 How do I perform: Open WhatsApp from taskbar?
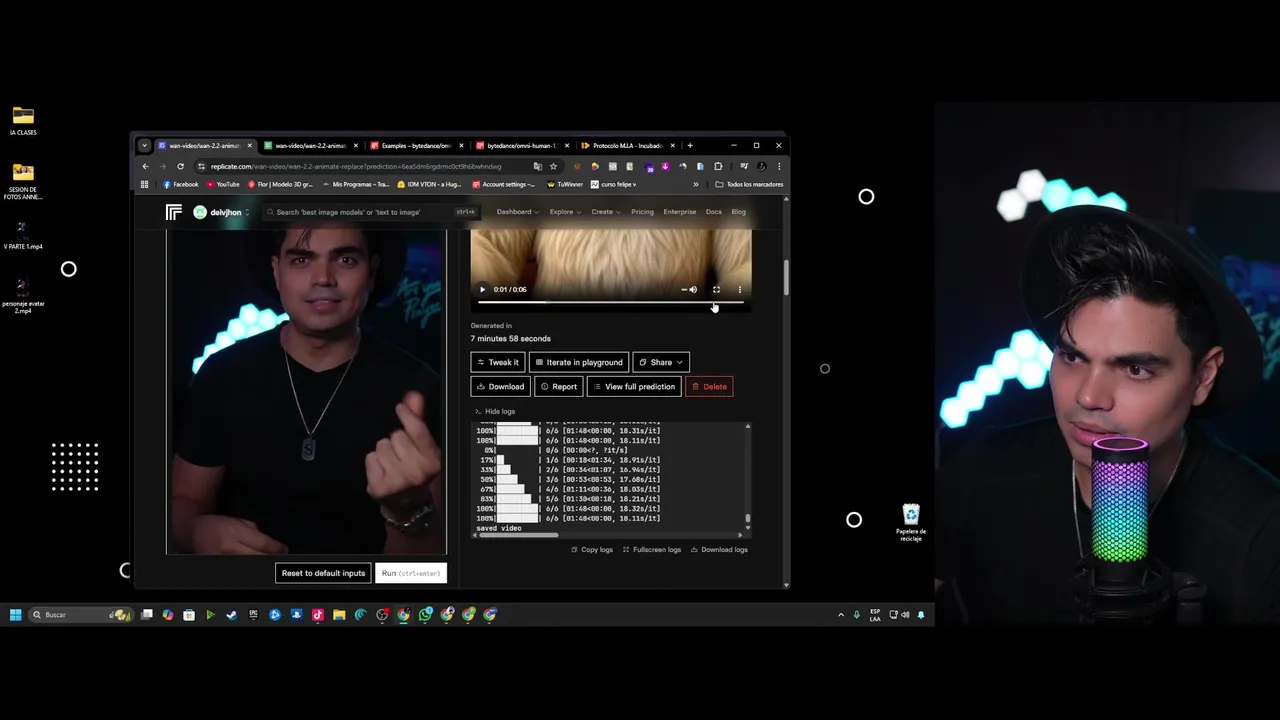coord(425,615)
